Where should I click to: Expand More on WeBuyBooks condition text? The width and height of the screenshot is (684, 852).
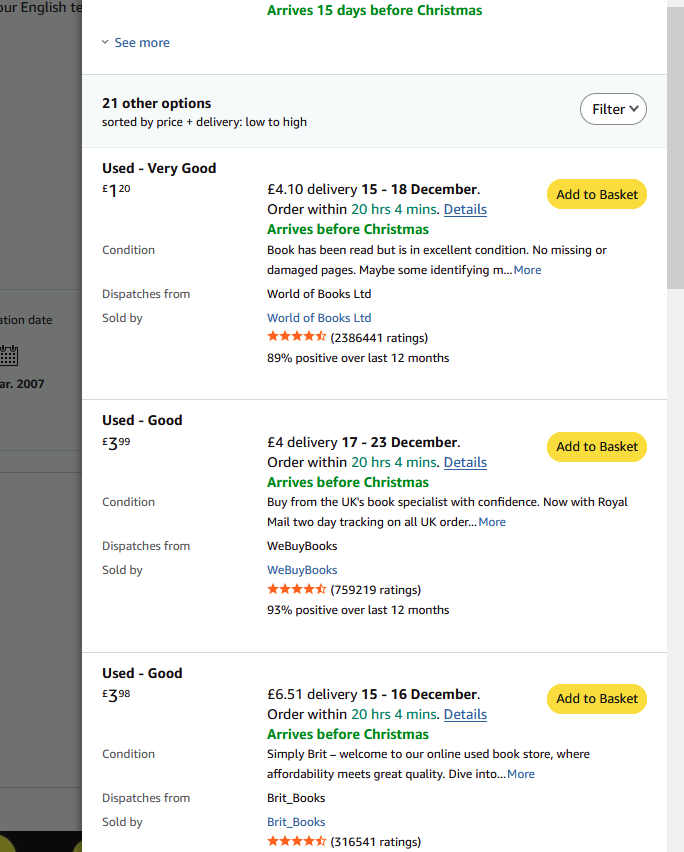491,522
